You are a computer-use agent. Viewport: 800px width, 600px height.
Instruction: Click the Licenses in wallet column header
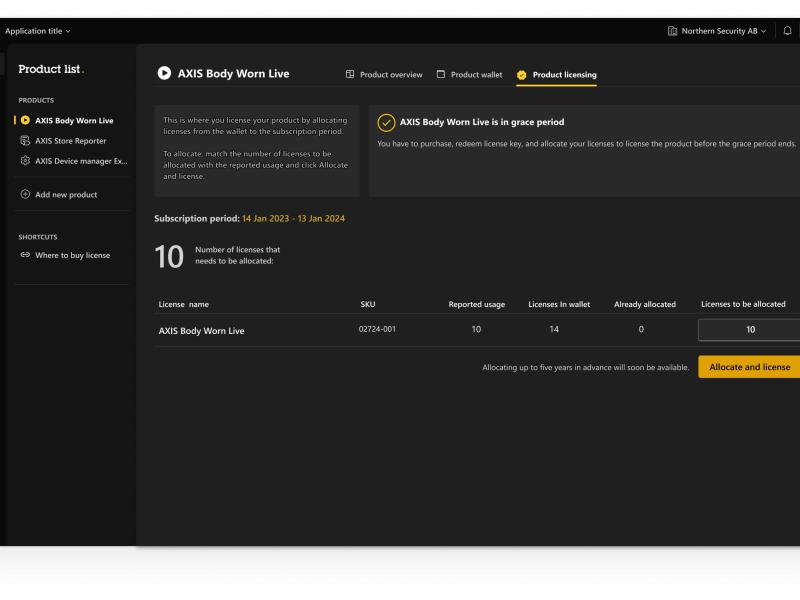click(x=559, y=304)
